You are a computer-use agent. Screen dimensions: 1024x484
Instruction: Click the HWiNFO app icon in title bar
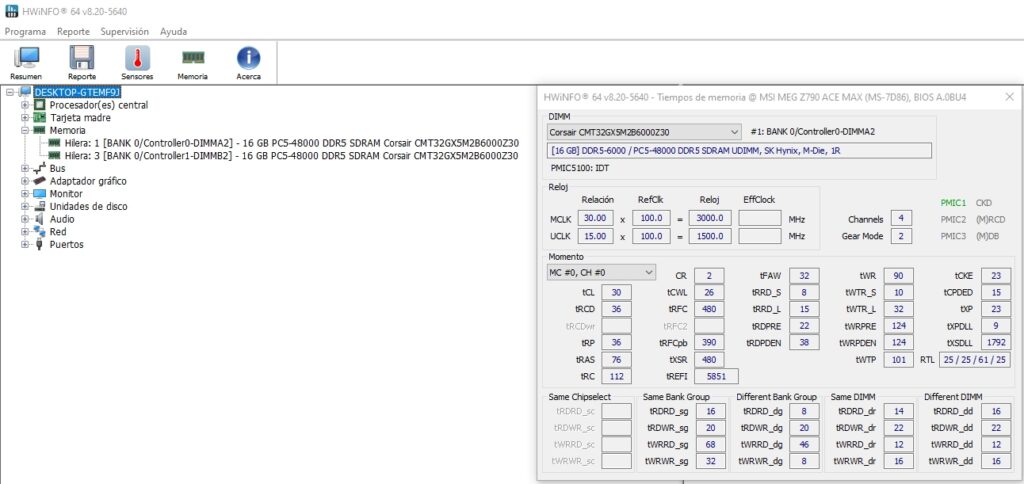pyautogui.click(x=11, y=12)
